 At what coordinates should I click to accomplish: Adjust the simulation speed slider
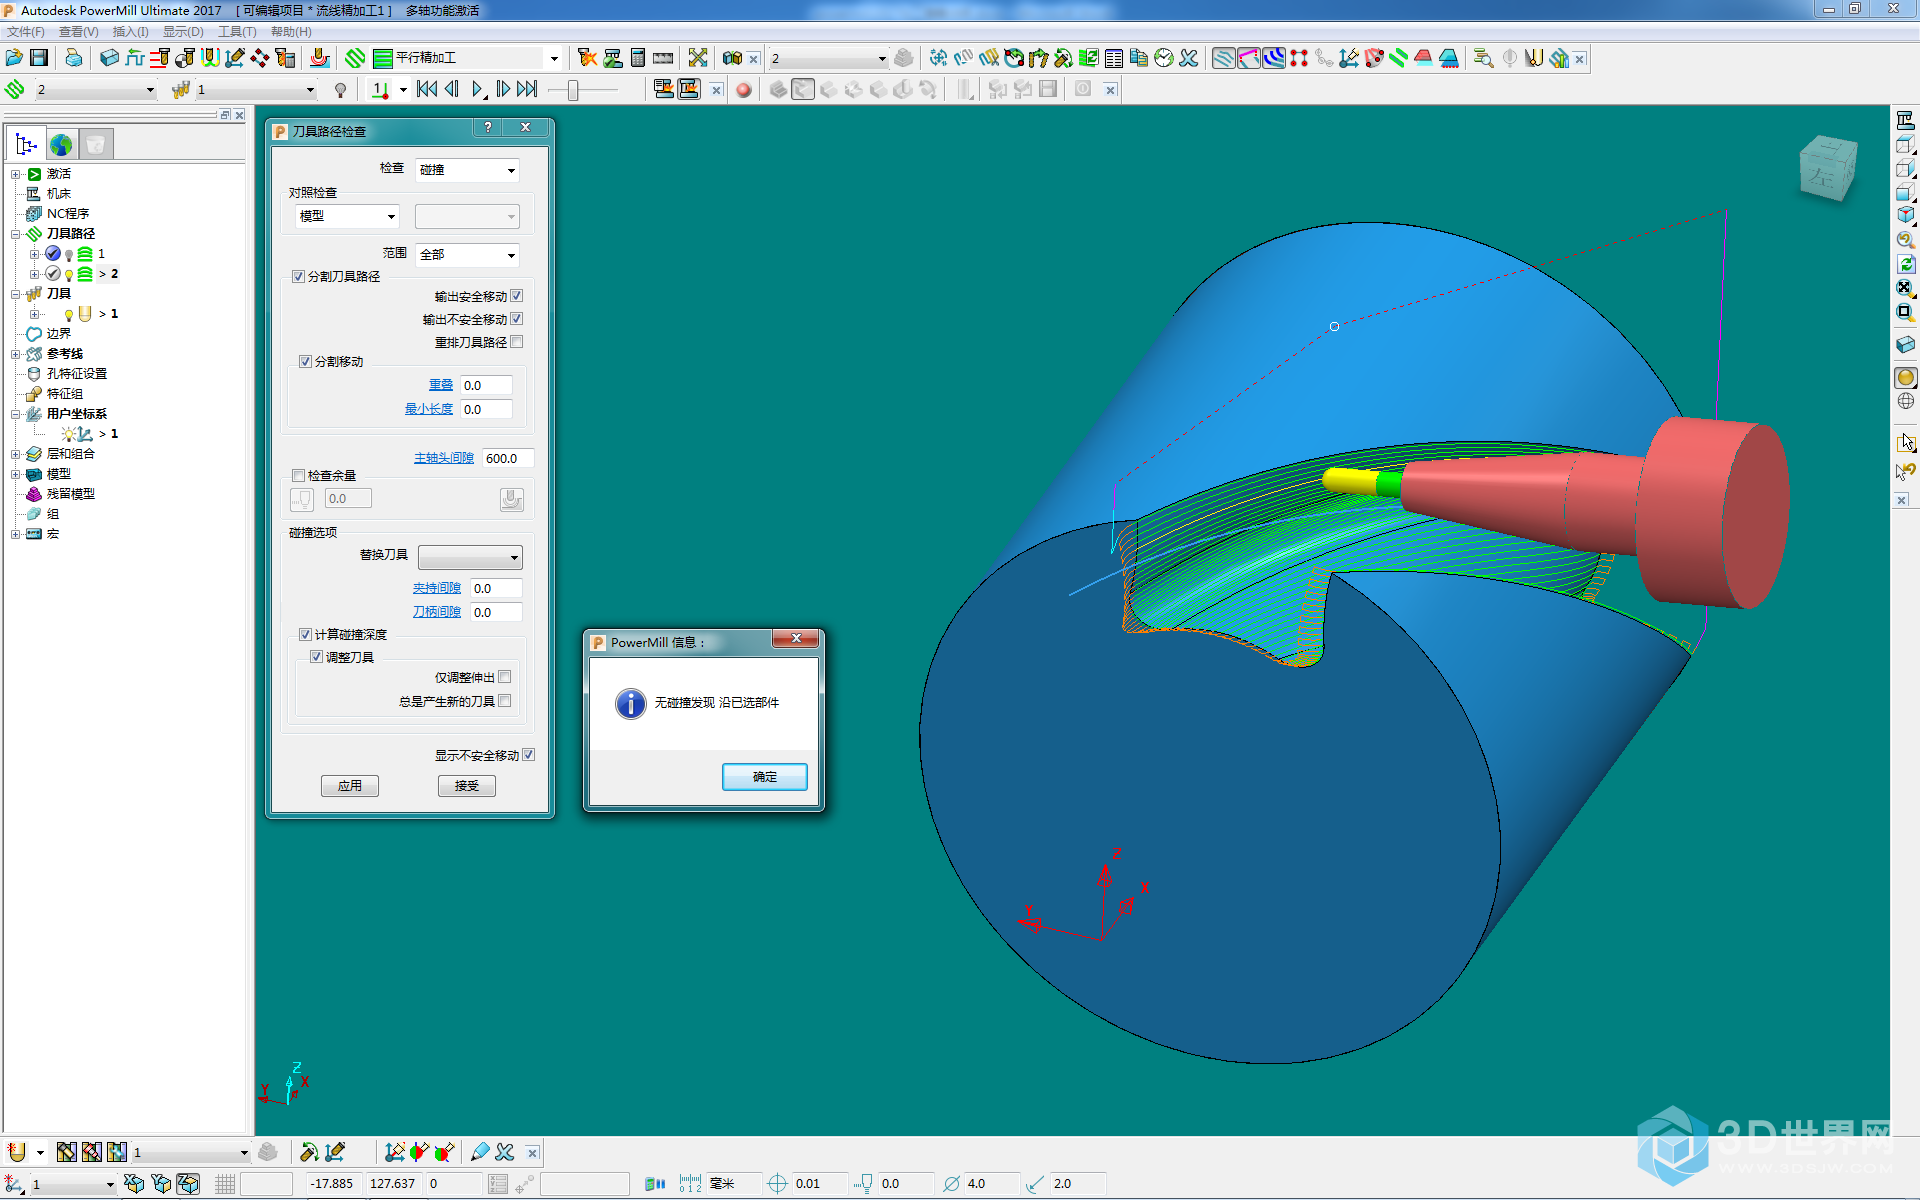tap(573, 90)
